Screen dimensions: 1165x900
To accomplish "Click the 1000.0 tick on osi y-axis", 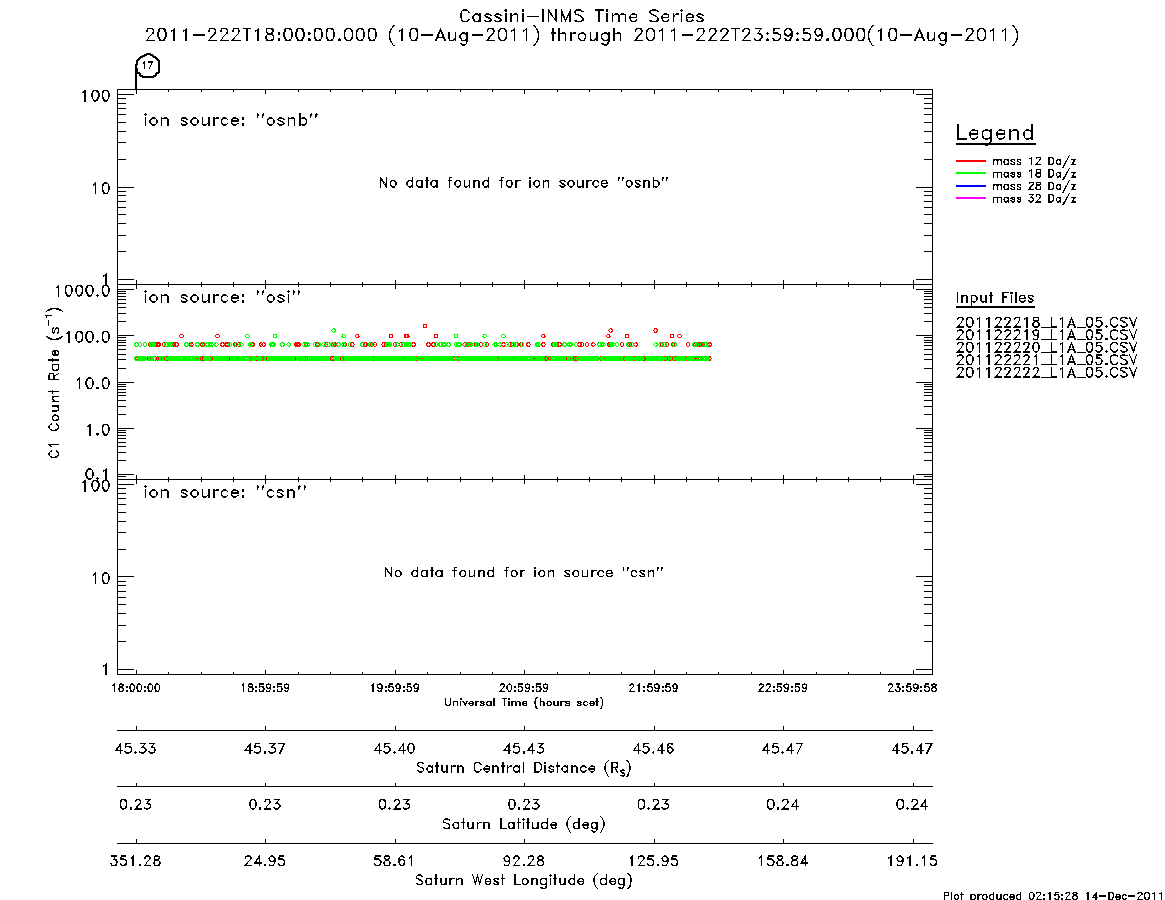I will point(82,291).
